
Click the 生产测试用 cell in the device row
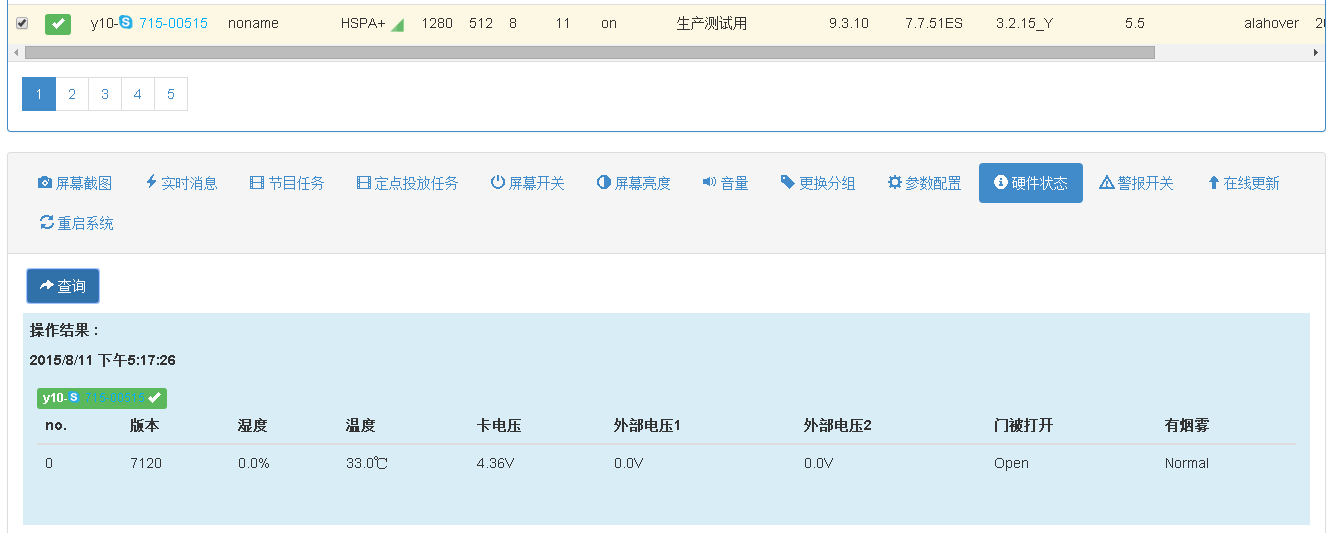[x=712, y=23]
